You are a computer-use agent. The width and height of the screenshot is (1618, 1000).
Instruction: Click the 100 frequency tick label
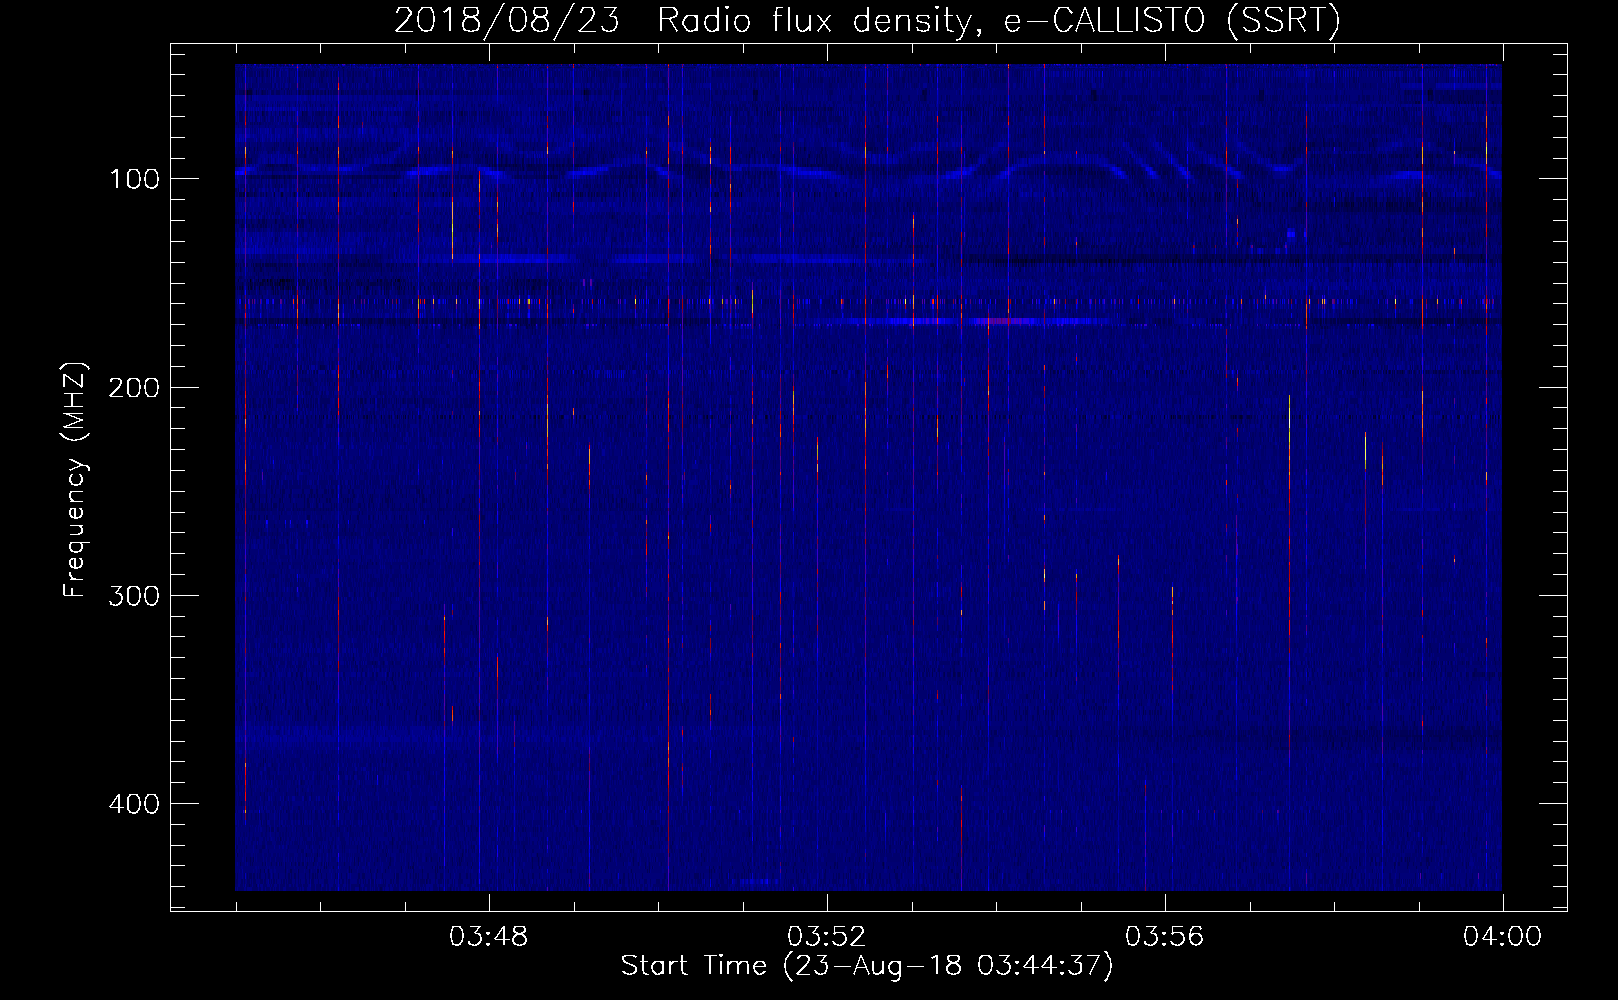pos(134,179)
